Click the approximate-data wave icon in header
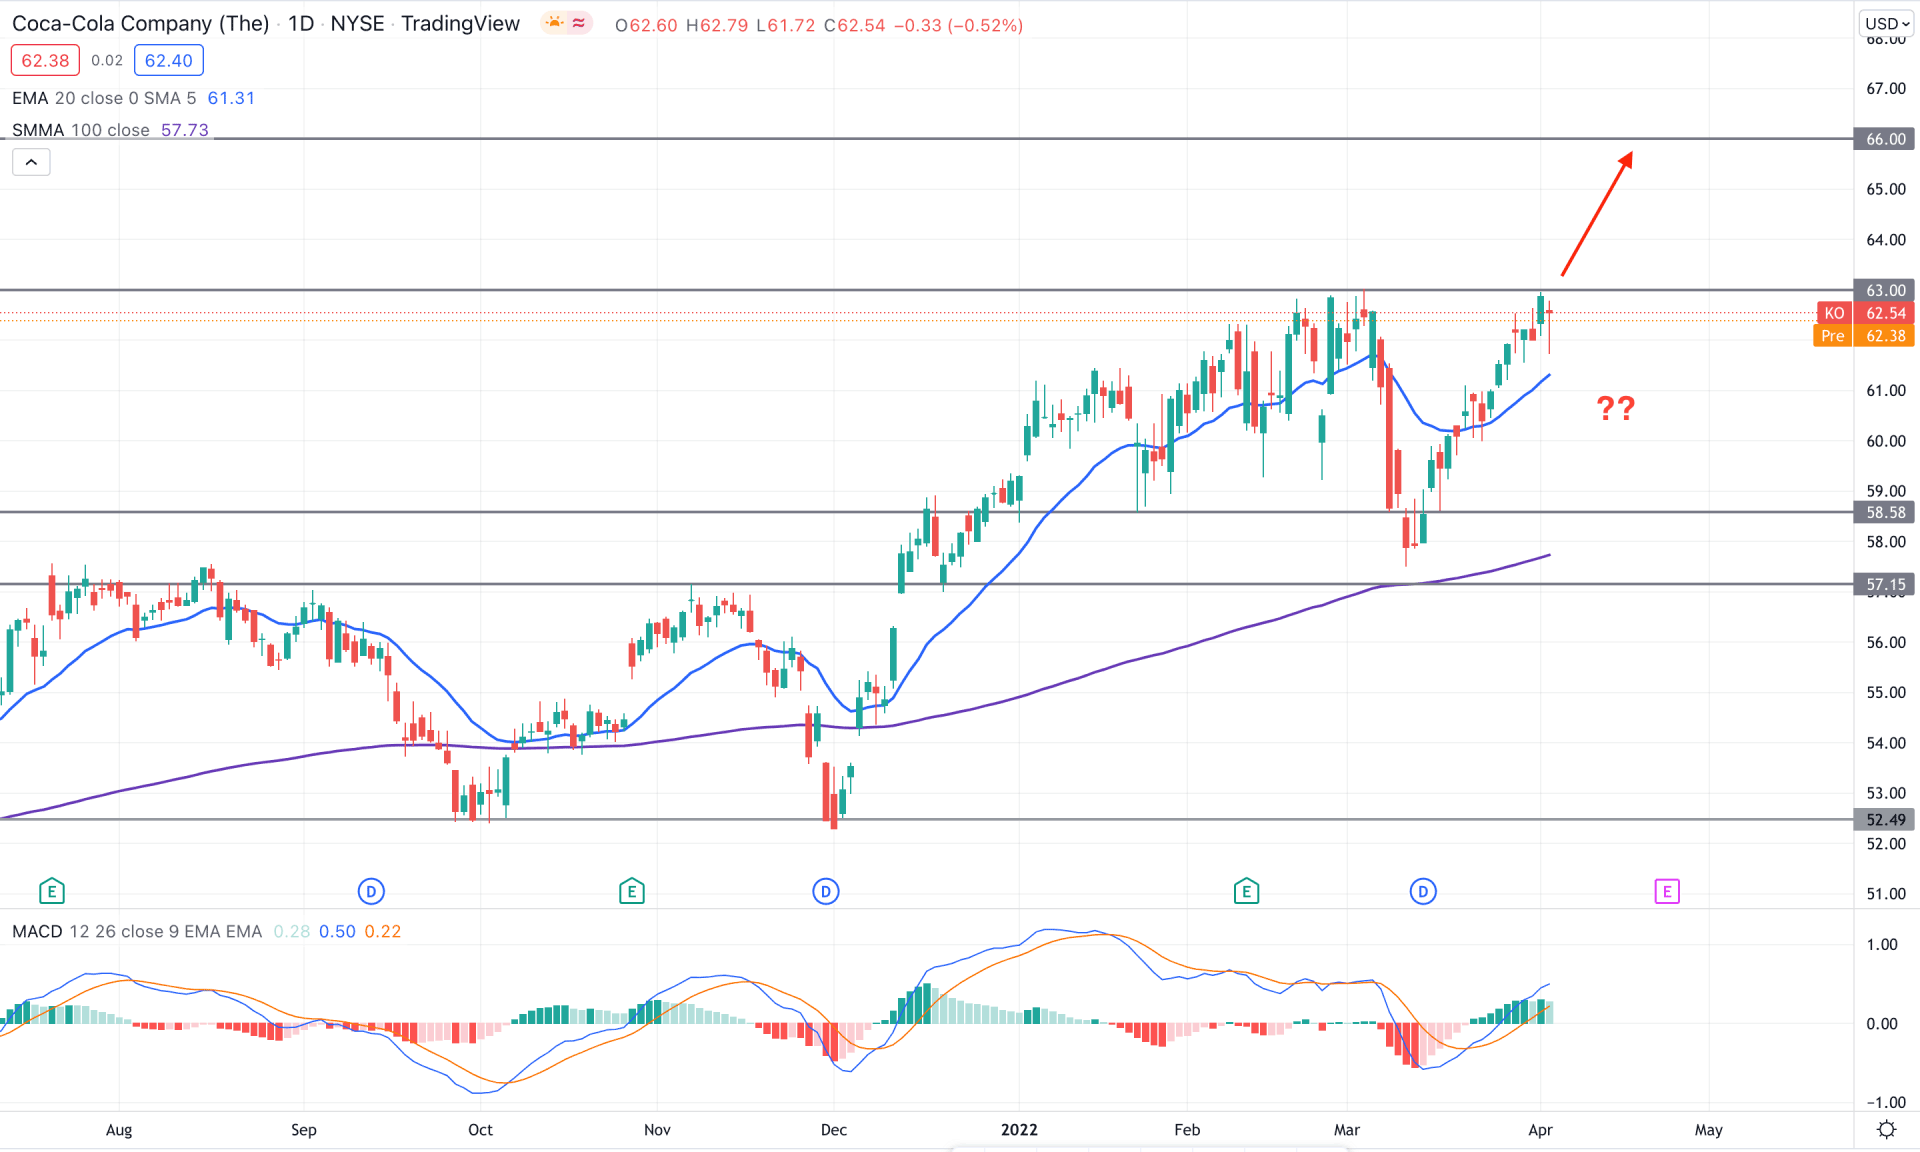This screenshot has height=1152, width=1920. (579, 23)
